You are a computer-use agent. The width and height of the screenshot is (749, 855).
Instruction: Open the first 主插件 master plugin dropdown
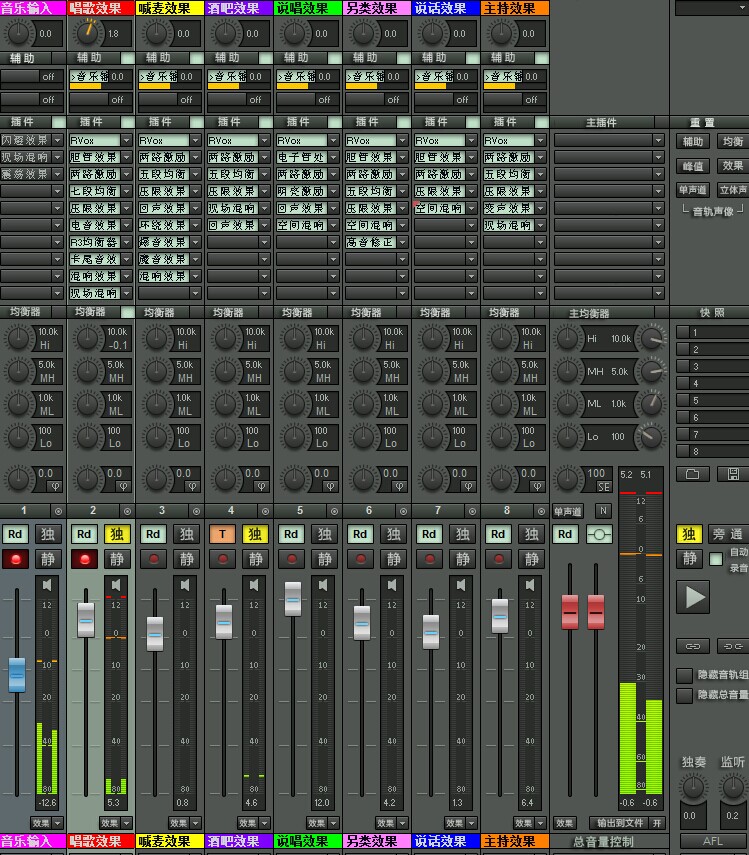[659, 140]
